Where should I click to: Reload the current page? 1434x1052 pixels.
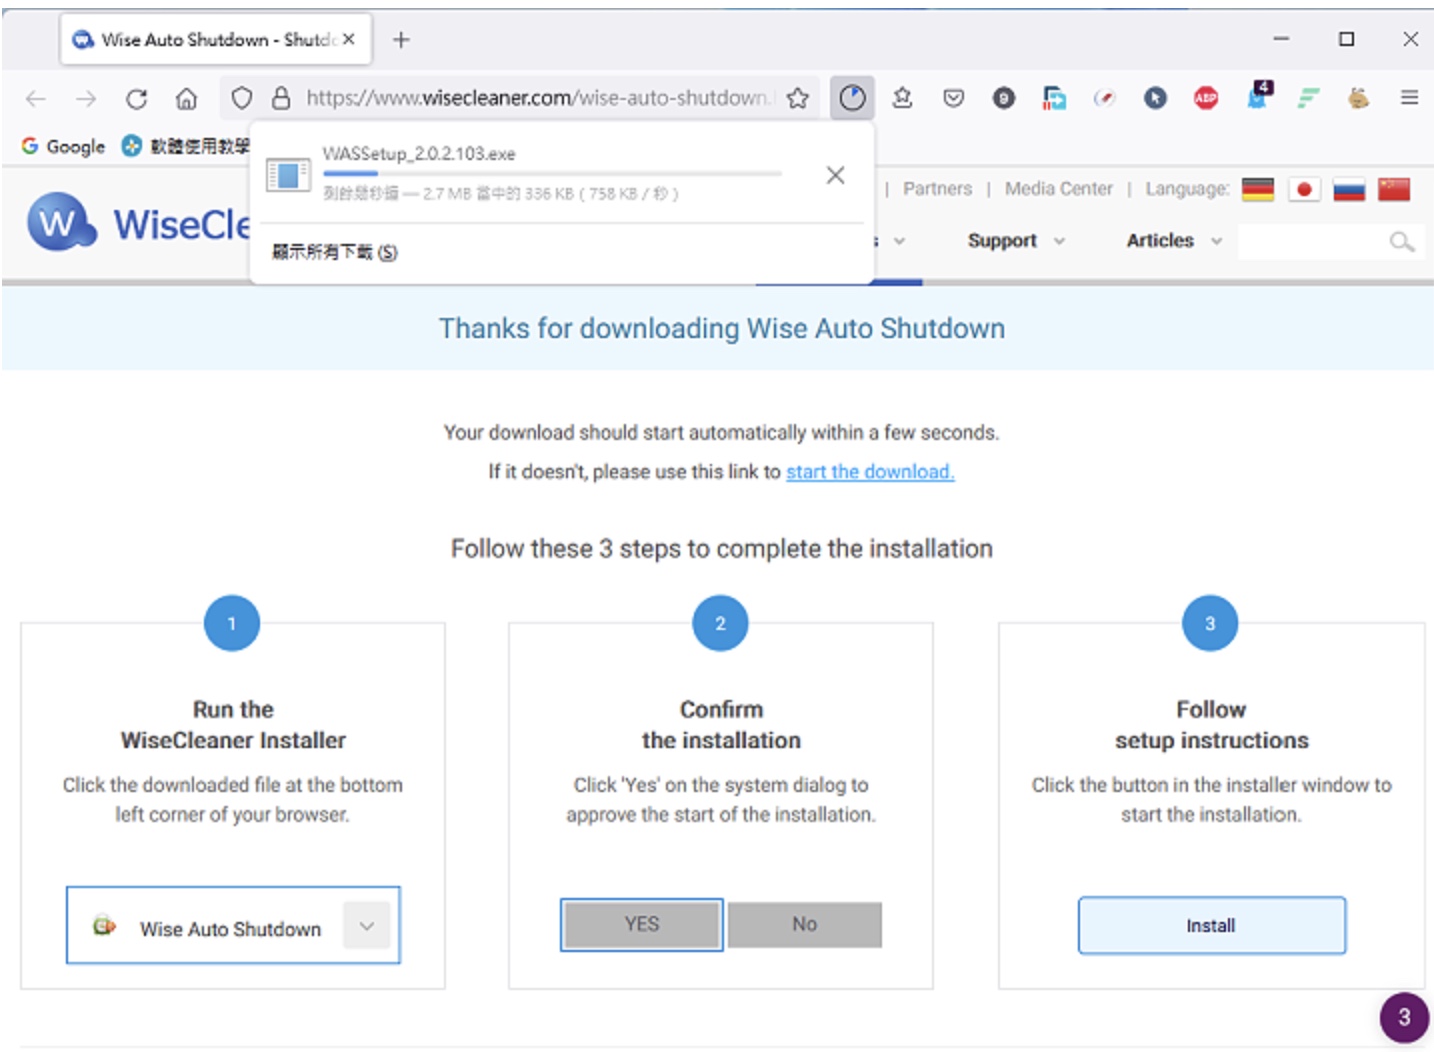[x=136, y=98]
